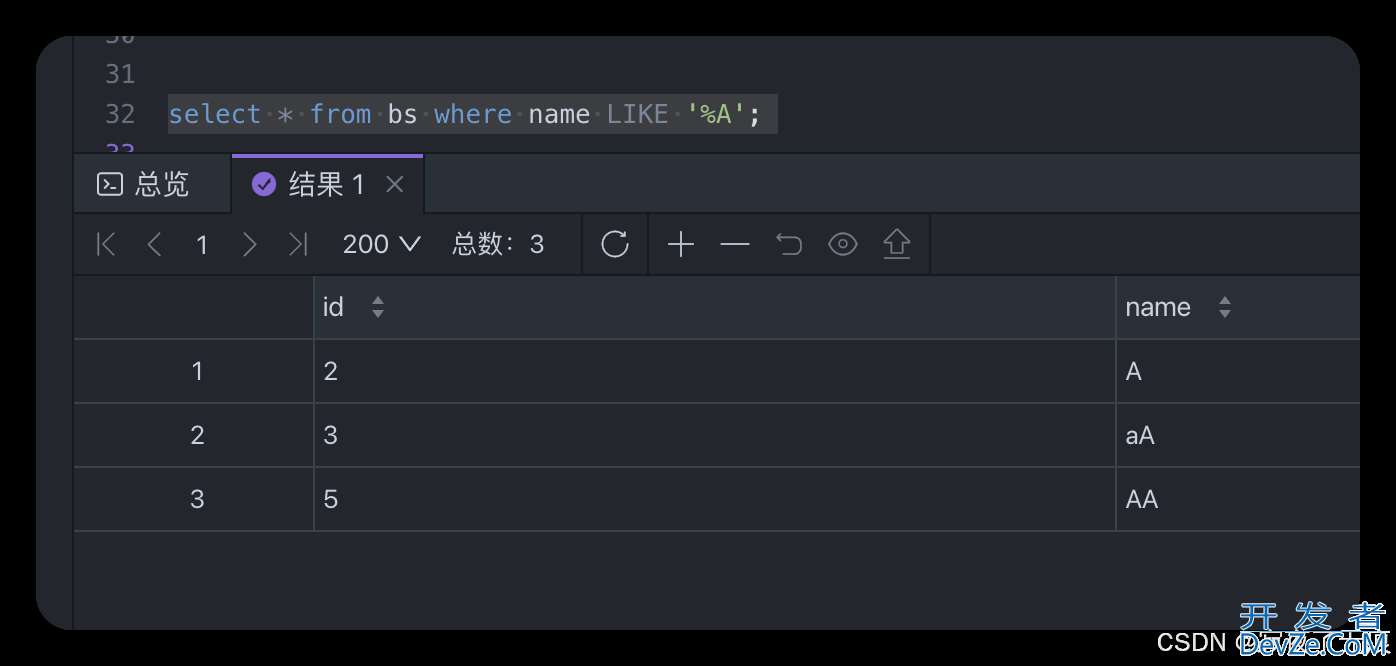The image size is (1396, 666).
Task: Jump to last results page
Action: [298, 244]
